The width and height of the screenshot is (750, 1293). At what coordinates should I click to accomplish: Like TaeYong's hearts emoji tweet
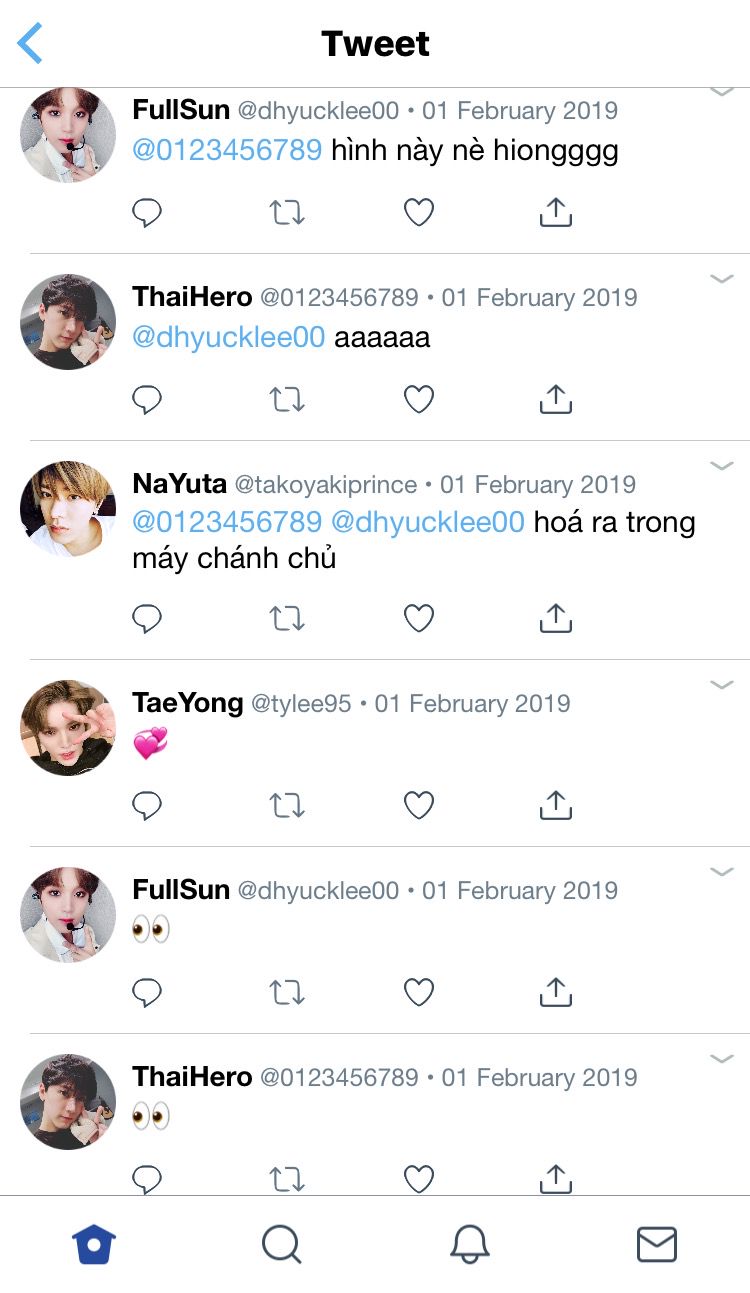(419, 805)
